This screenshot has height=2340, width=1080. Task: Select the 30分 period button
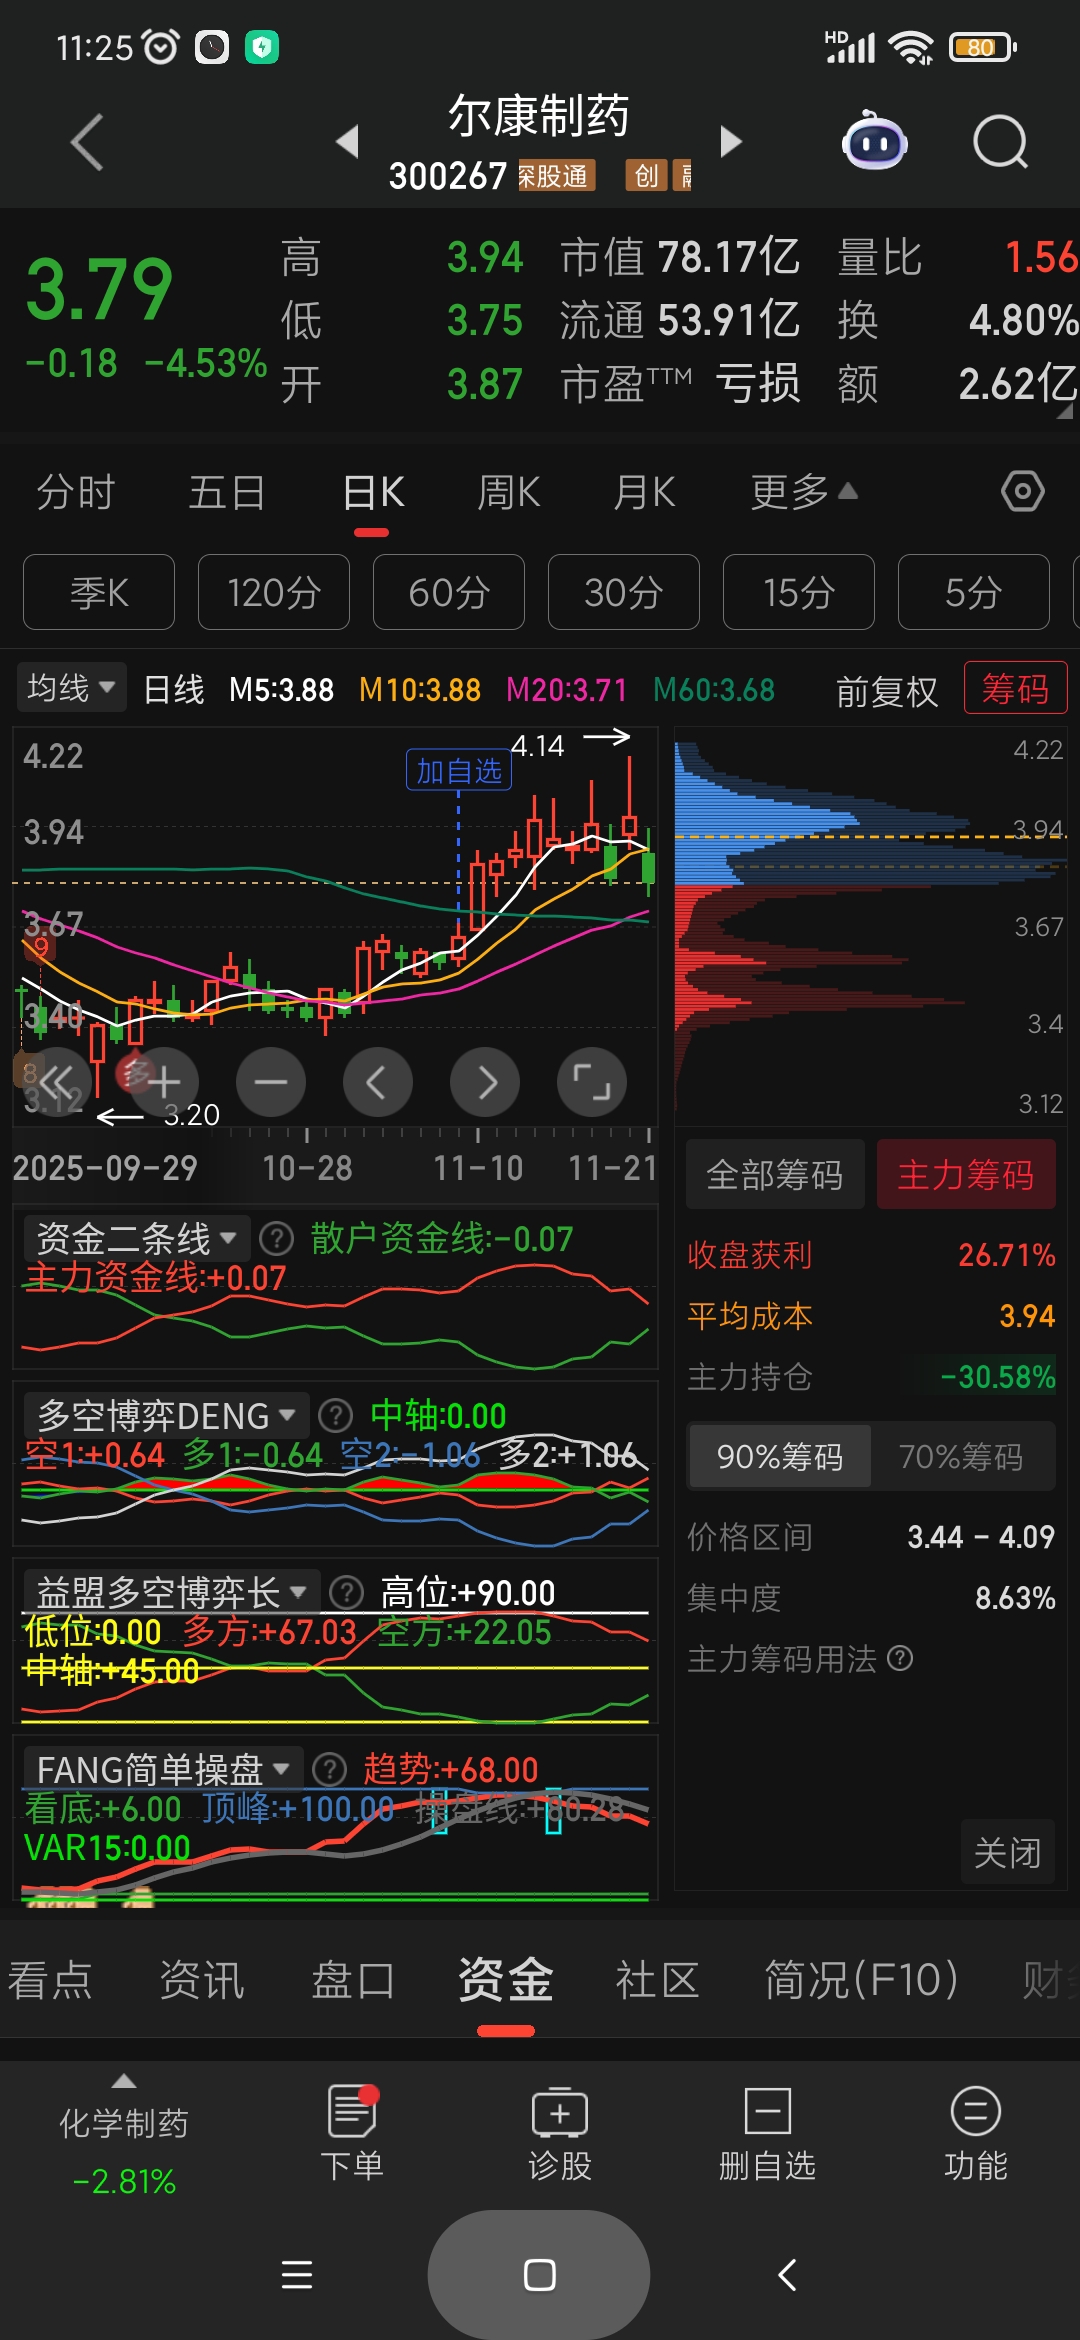pyautogui.click(x=624, y=592)
